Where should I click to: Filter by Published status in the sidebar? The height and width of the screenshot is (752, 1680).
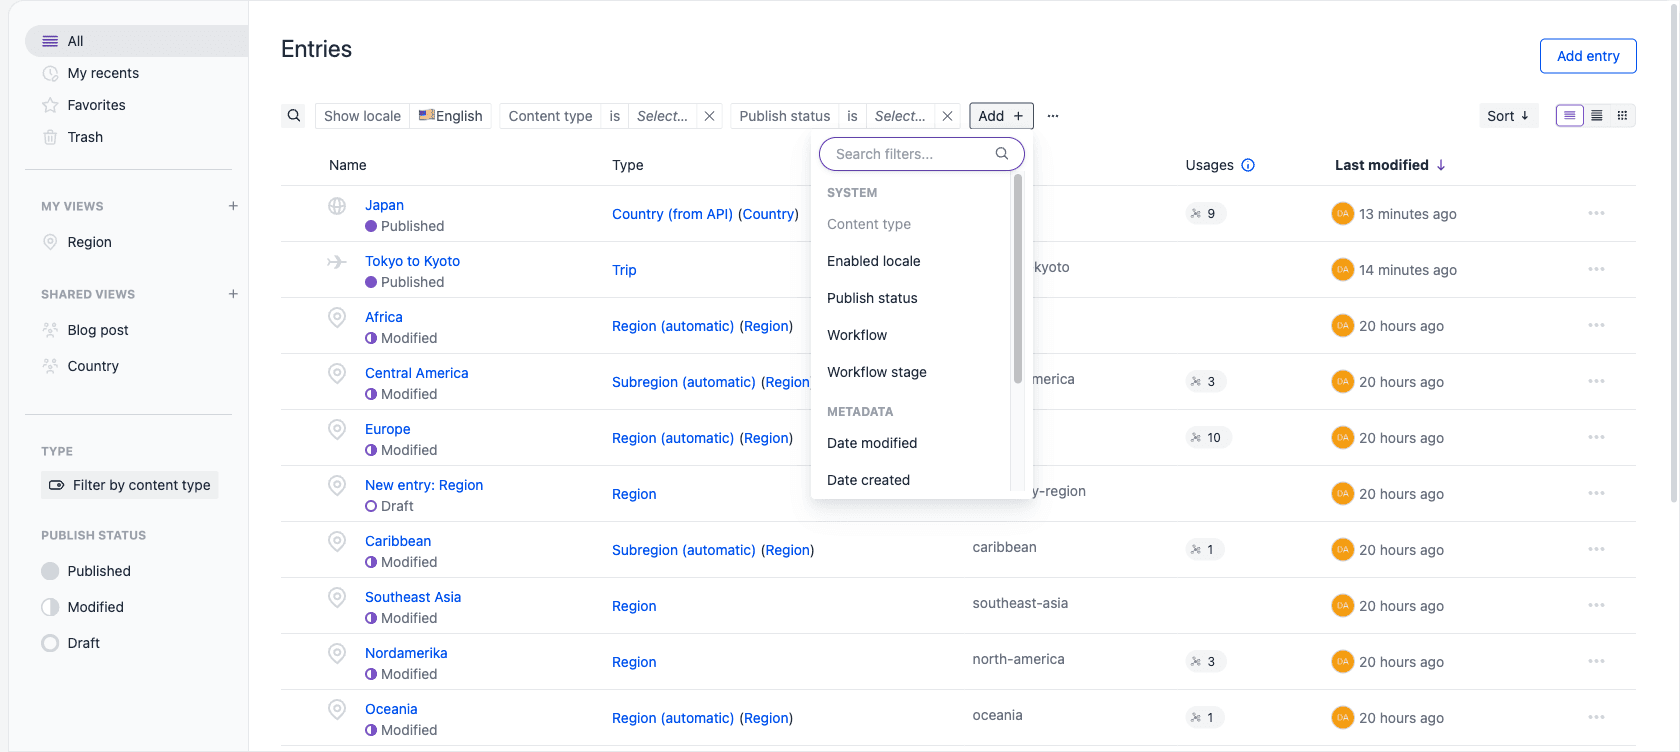pos(86,571)
